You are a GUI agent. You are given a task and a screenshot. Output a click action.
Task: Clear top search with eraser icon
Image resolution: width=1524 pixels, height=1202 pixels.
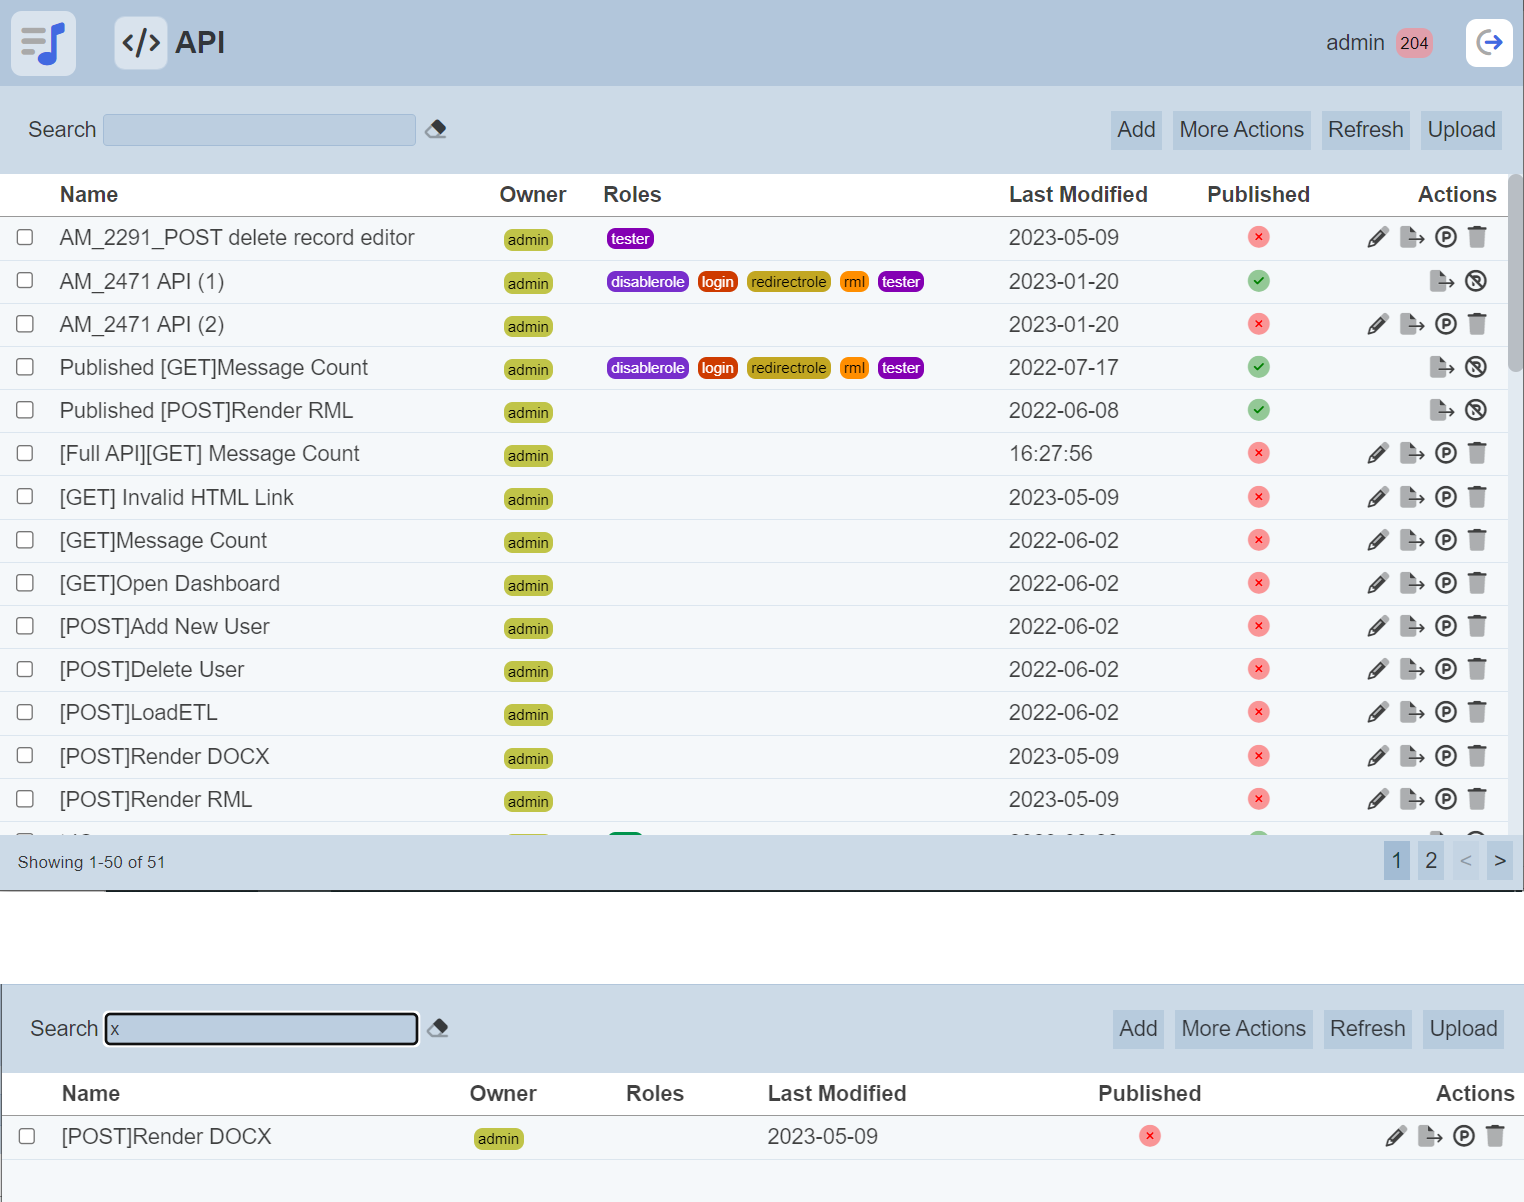[436, 129]
